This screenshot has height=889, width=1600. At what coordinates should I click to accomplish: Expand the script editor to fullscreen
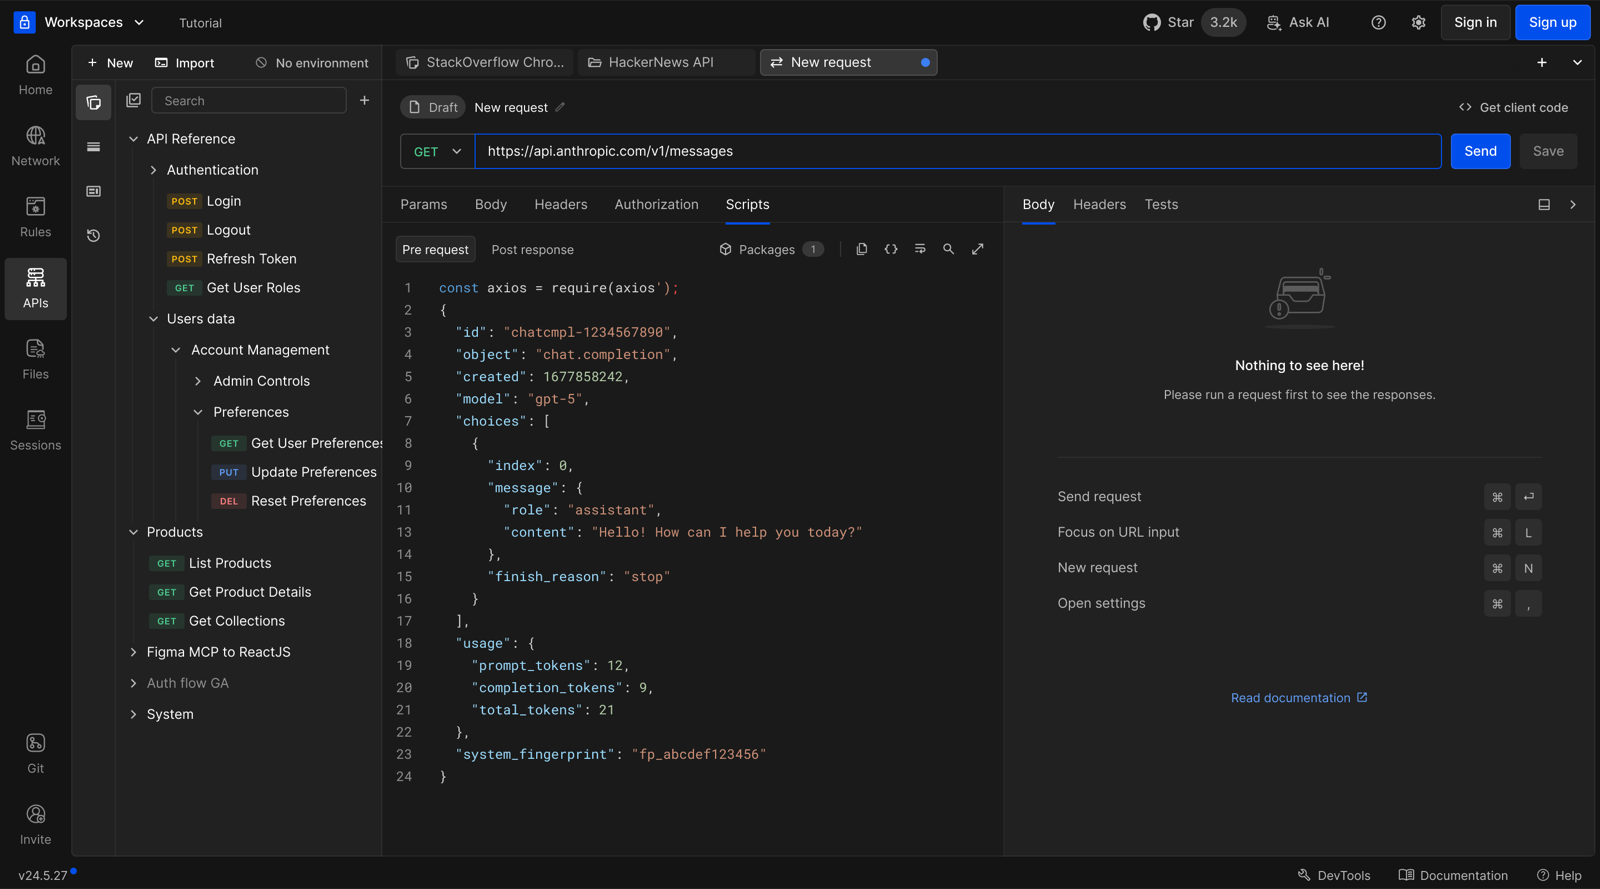[x=978, y=249]
